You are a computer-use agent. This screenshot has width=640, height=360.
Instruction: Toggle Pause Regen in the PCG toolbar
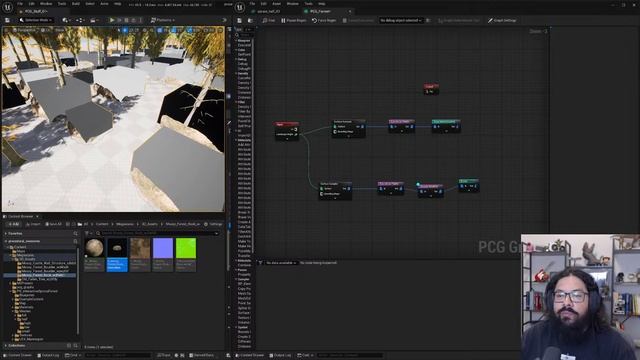(x=294, y=20)
